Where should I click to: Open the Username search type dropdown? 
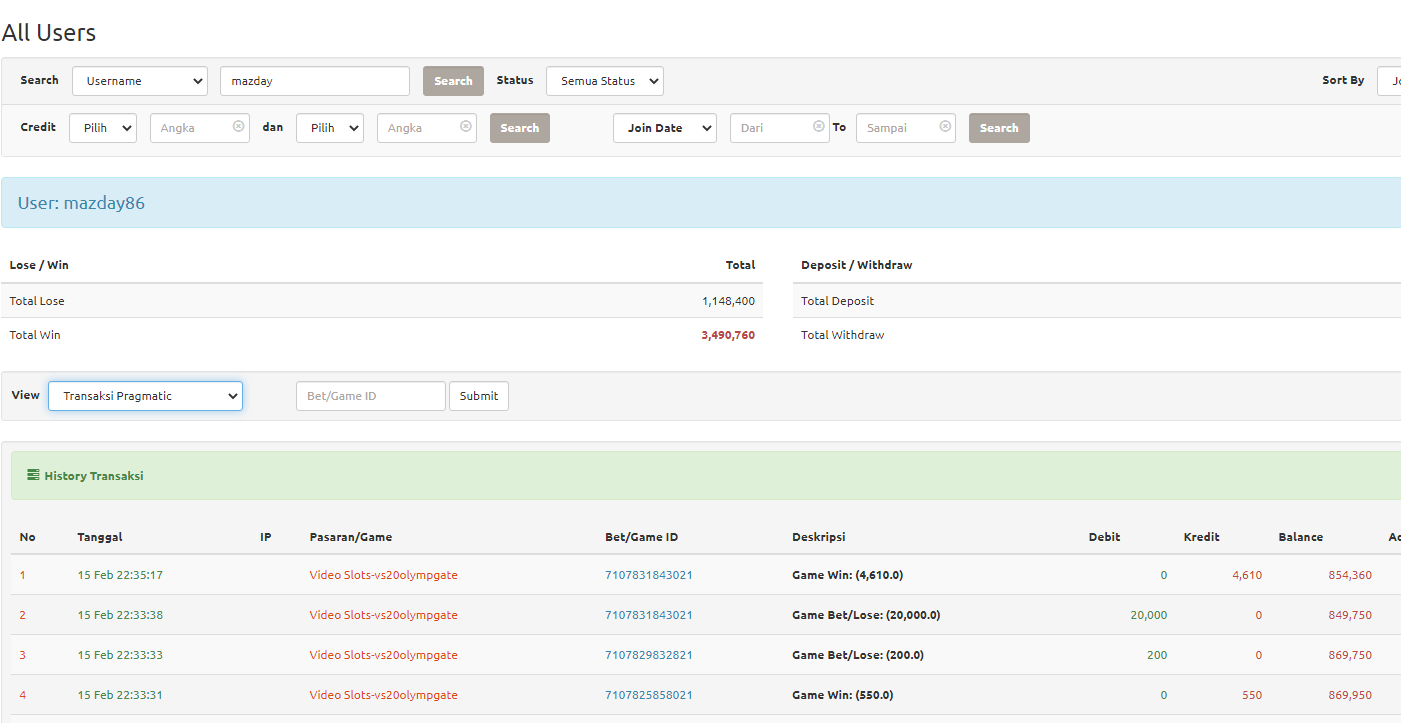coord(139,81)
